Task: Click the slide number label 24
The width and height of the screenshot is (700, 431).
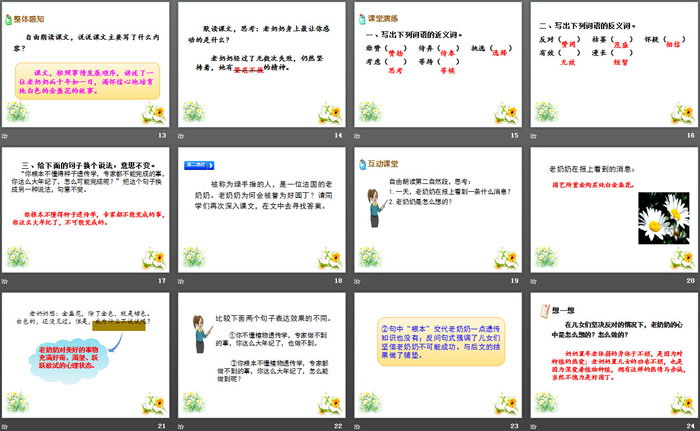Action: click(x=691, y=426)
